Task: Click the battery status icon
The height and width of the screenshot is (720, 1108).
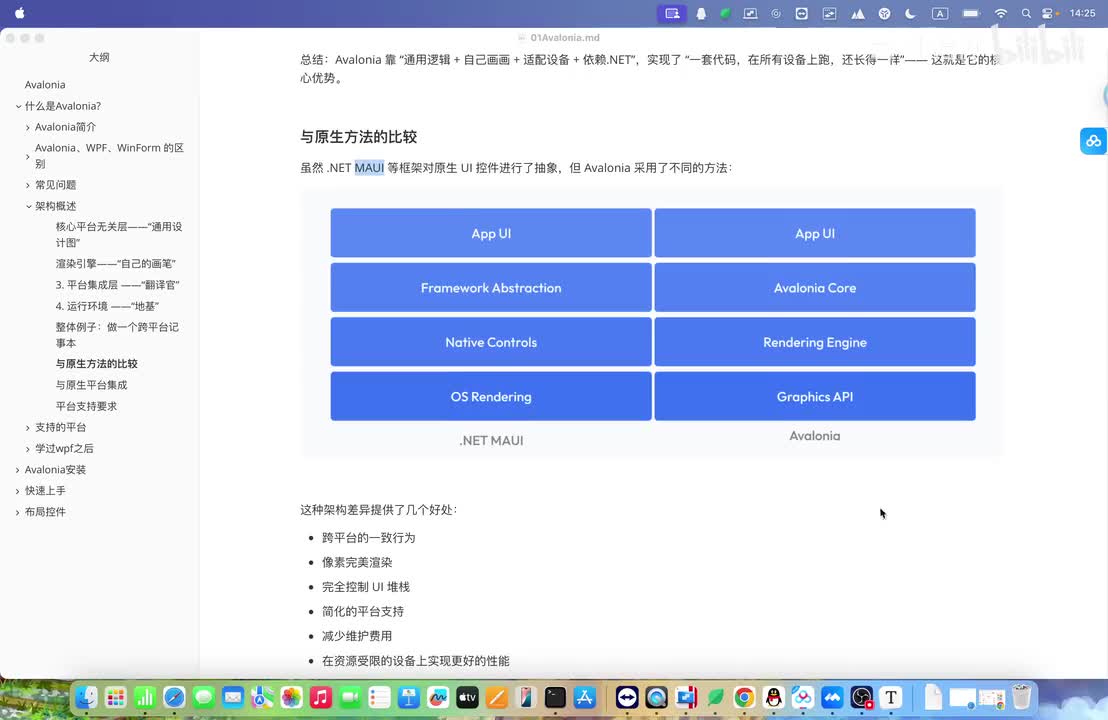Action: [x=972, y=13]
